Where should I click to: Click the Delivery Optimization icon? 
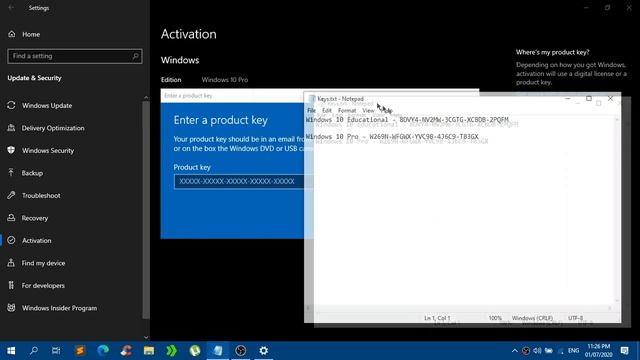pyautogui.click(x=11, y=128)
